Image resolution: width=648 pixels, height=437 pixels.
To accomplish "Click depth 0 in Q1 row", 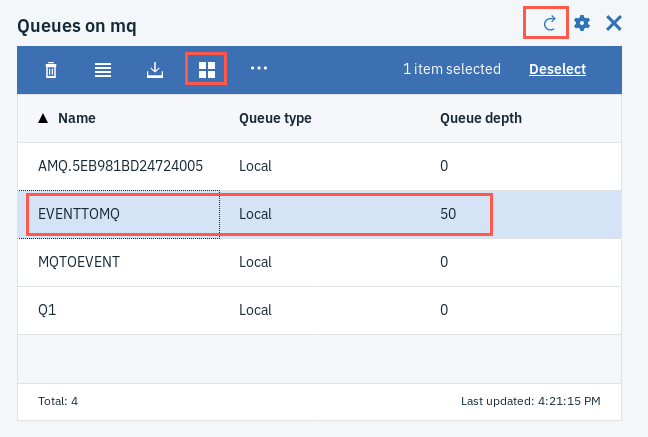I will coord(444,310).
